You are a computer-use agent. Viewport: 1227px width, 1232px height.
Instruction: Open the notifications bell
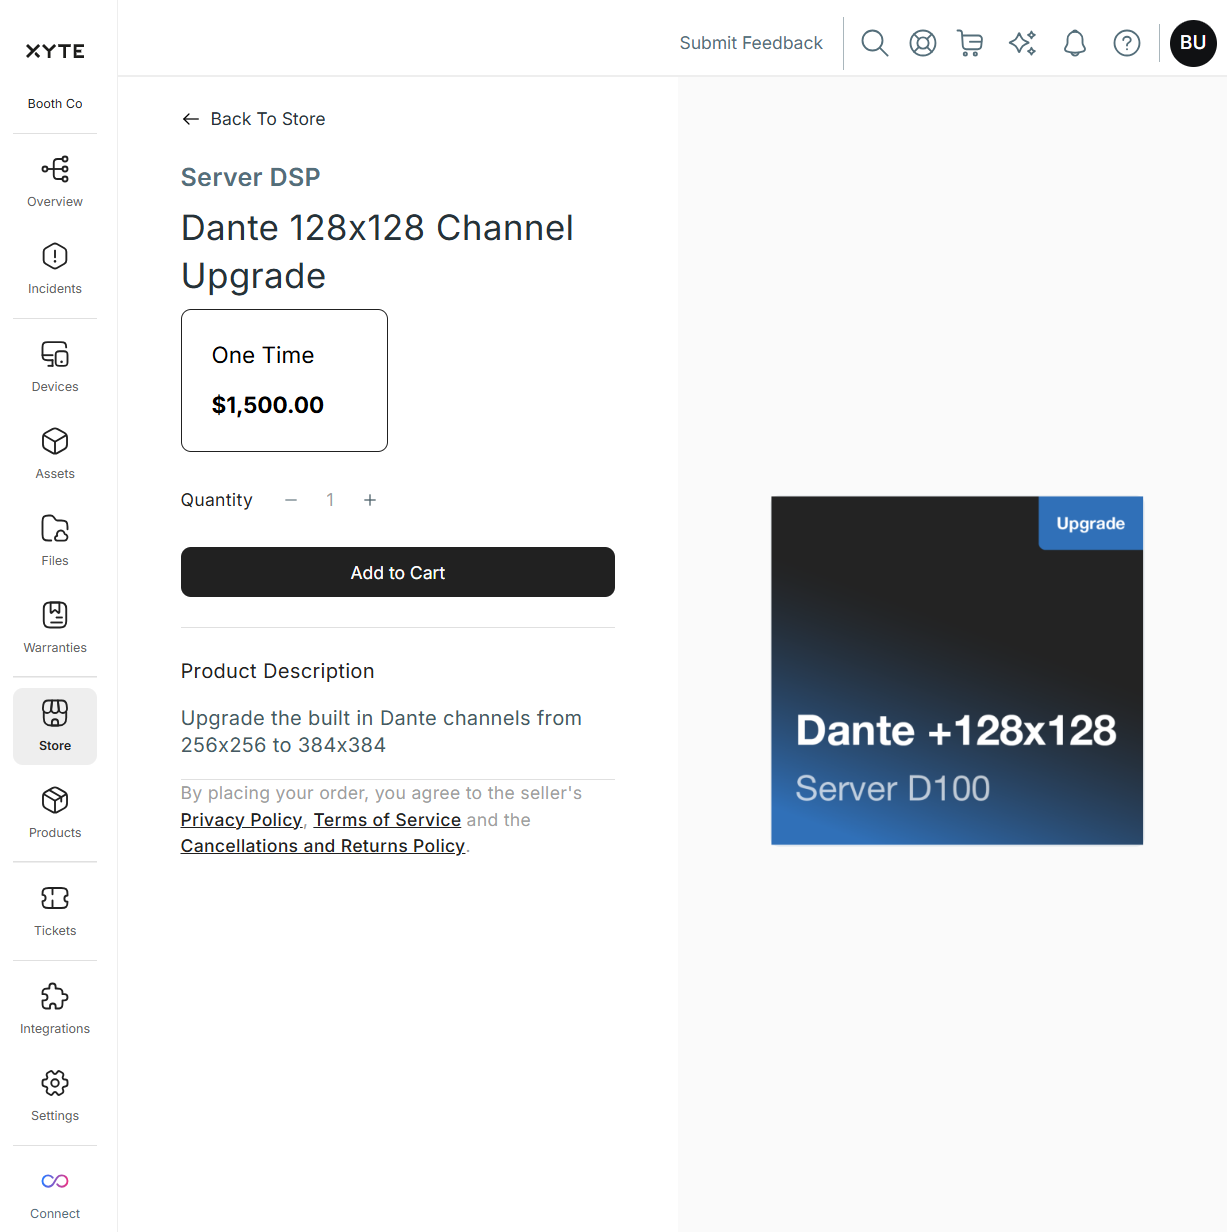tap(1075, 43)
